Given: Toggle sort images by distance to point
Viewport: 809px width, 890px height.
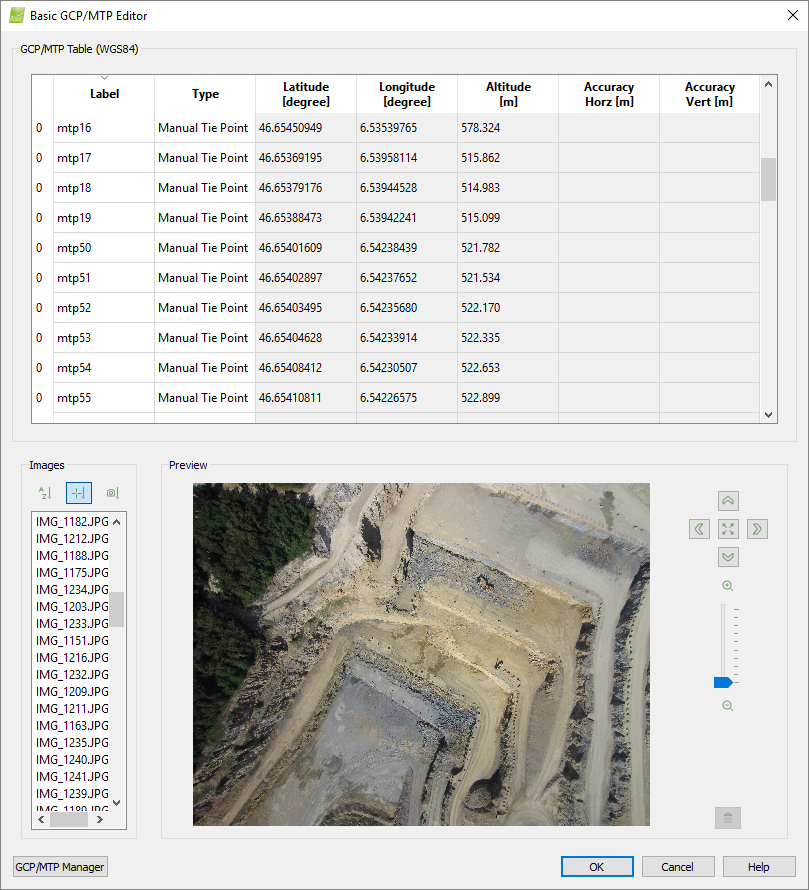Looking at the screenshot, I should pos(78,493).
